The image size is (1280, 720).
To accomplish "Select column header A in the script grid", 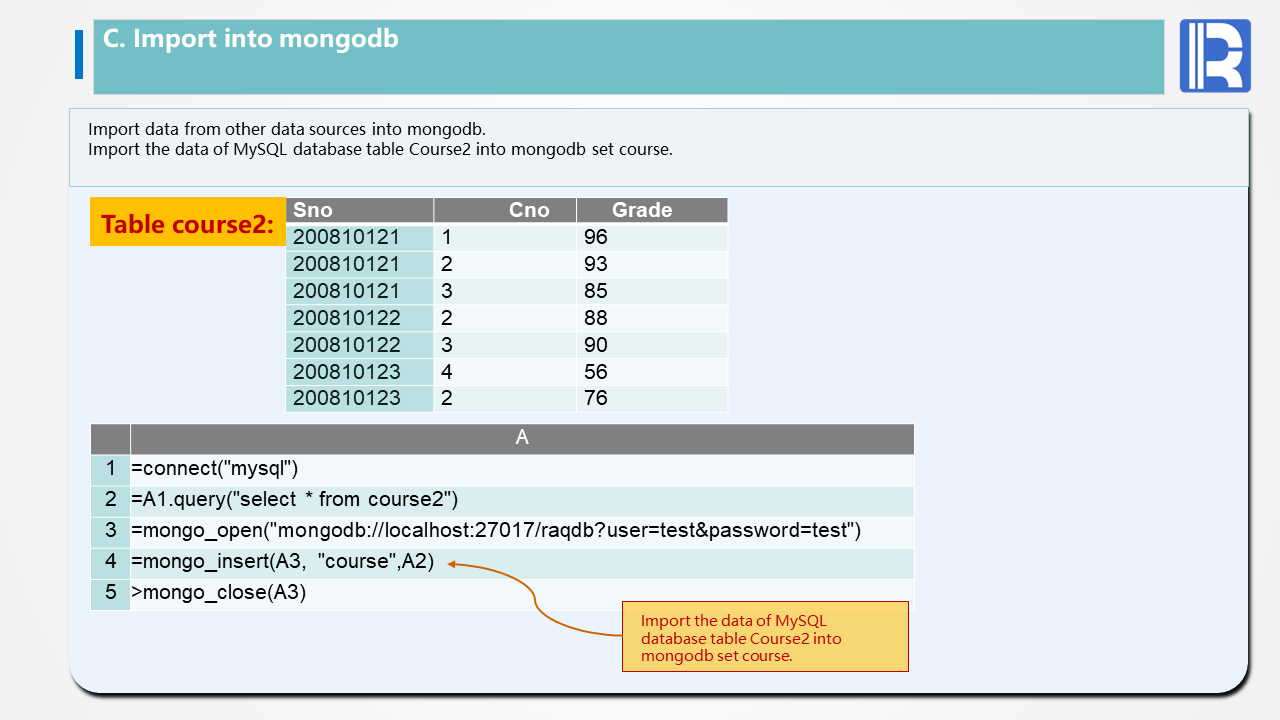I will [x=522, y=438].
